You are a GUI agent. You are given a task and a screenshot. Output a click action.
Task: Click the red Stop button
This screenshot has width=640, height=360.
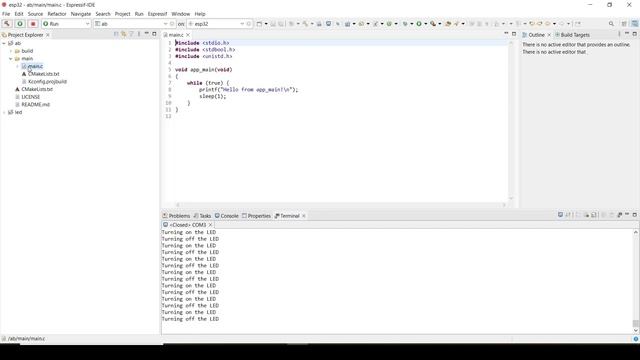point(33,24)
